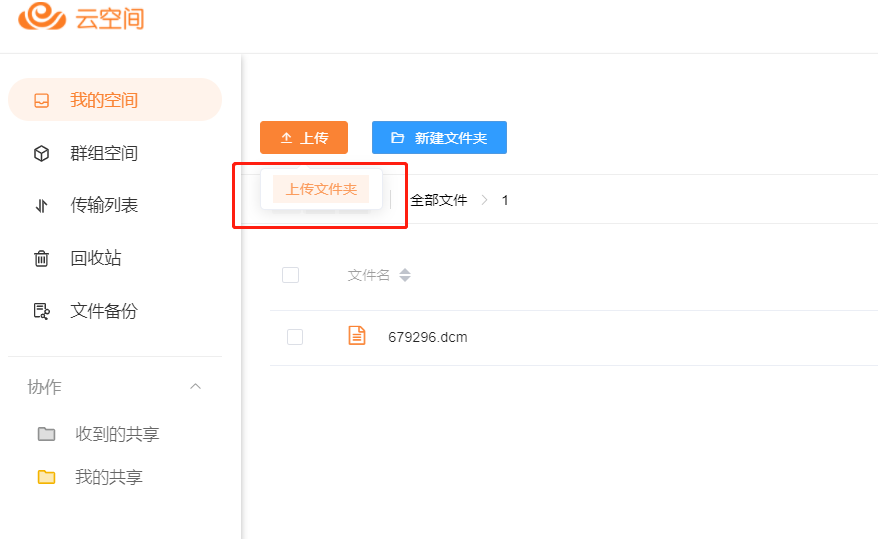878x539 pixels.
Task: Click the 我的空间 inbox icon
Action: pyautogui.click(x=42, y=100)
